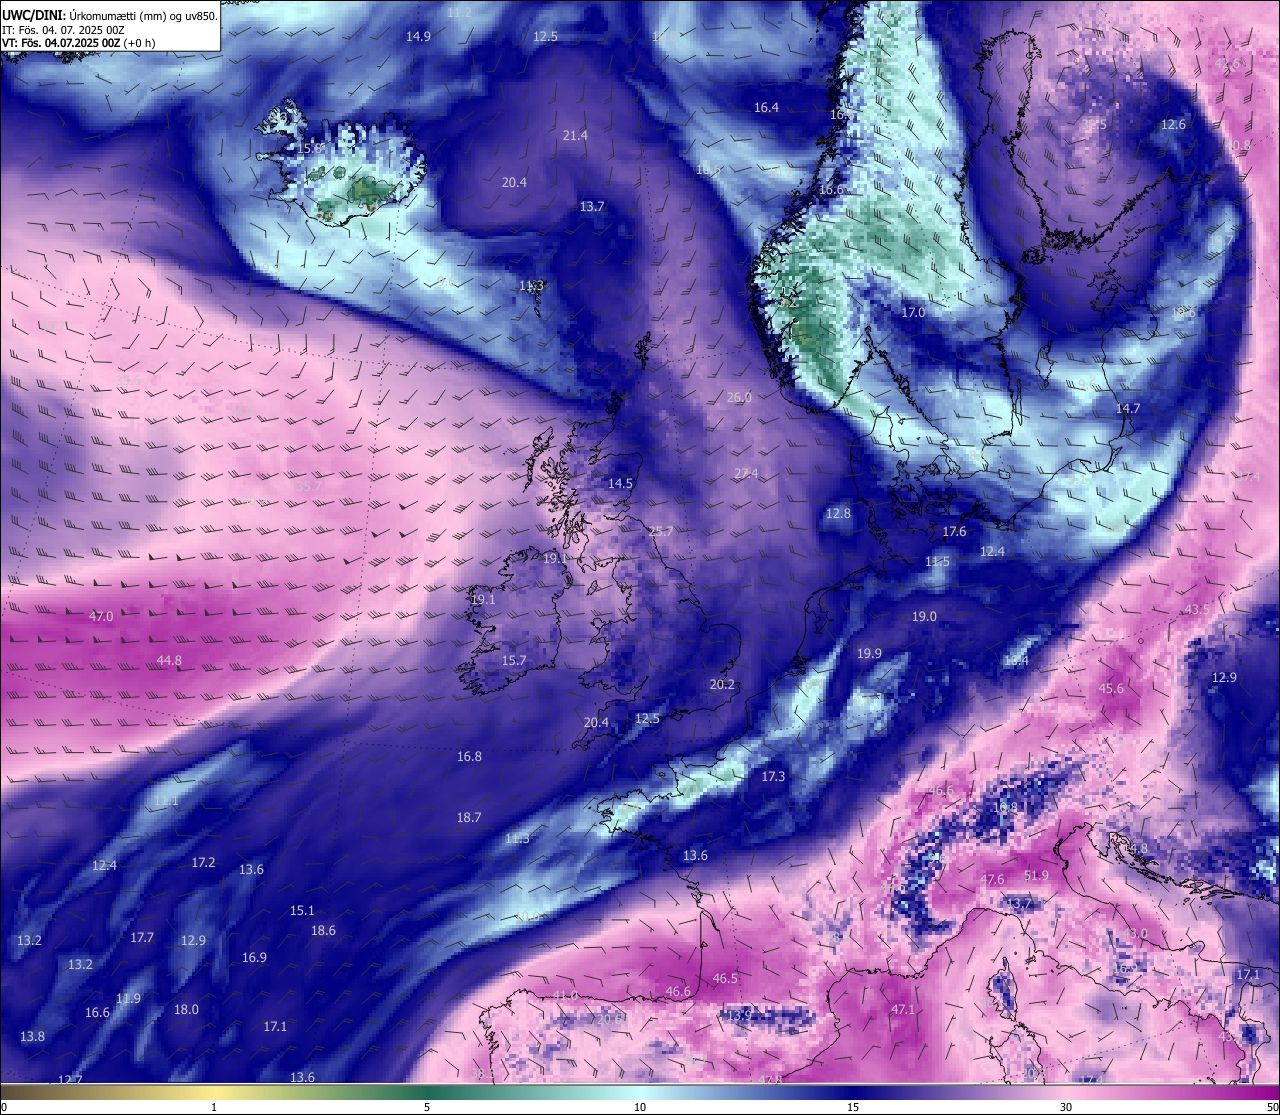
Task: Click the 18.7 value in the Atlantic
Action: [469, 818]
